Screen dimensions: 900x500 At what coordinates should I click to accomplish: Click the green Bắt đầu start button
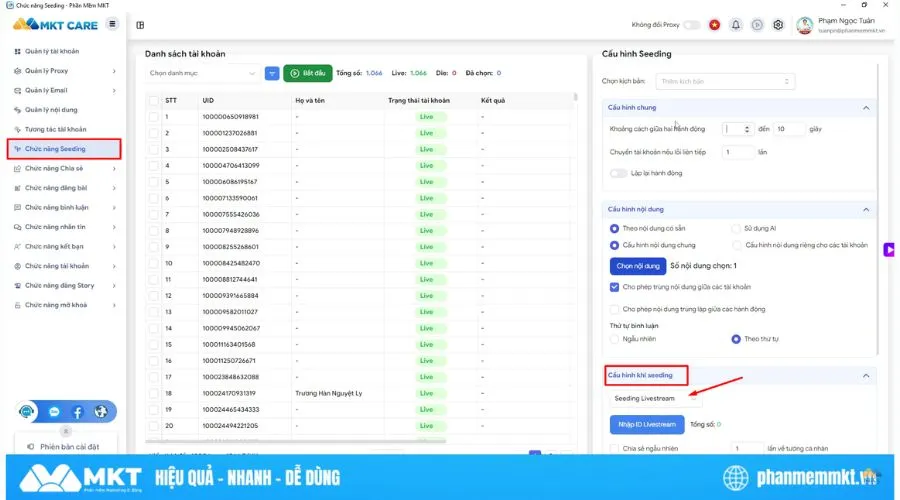pos(308,73)
